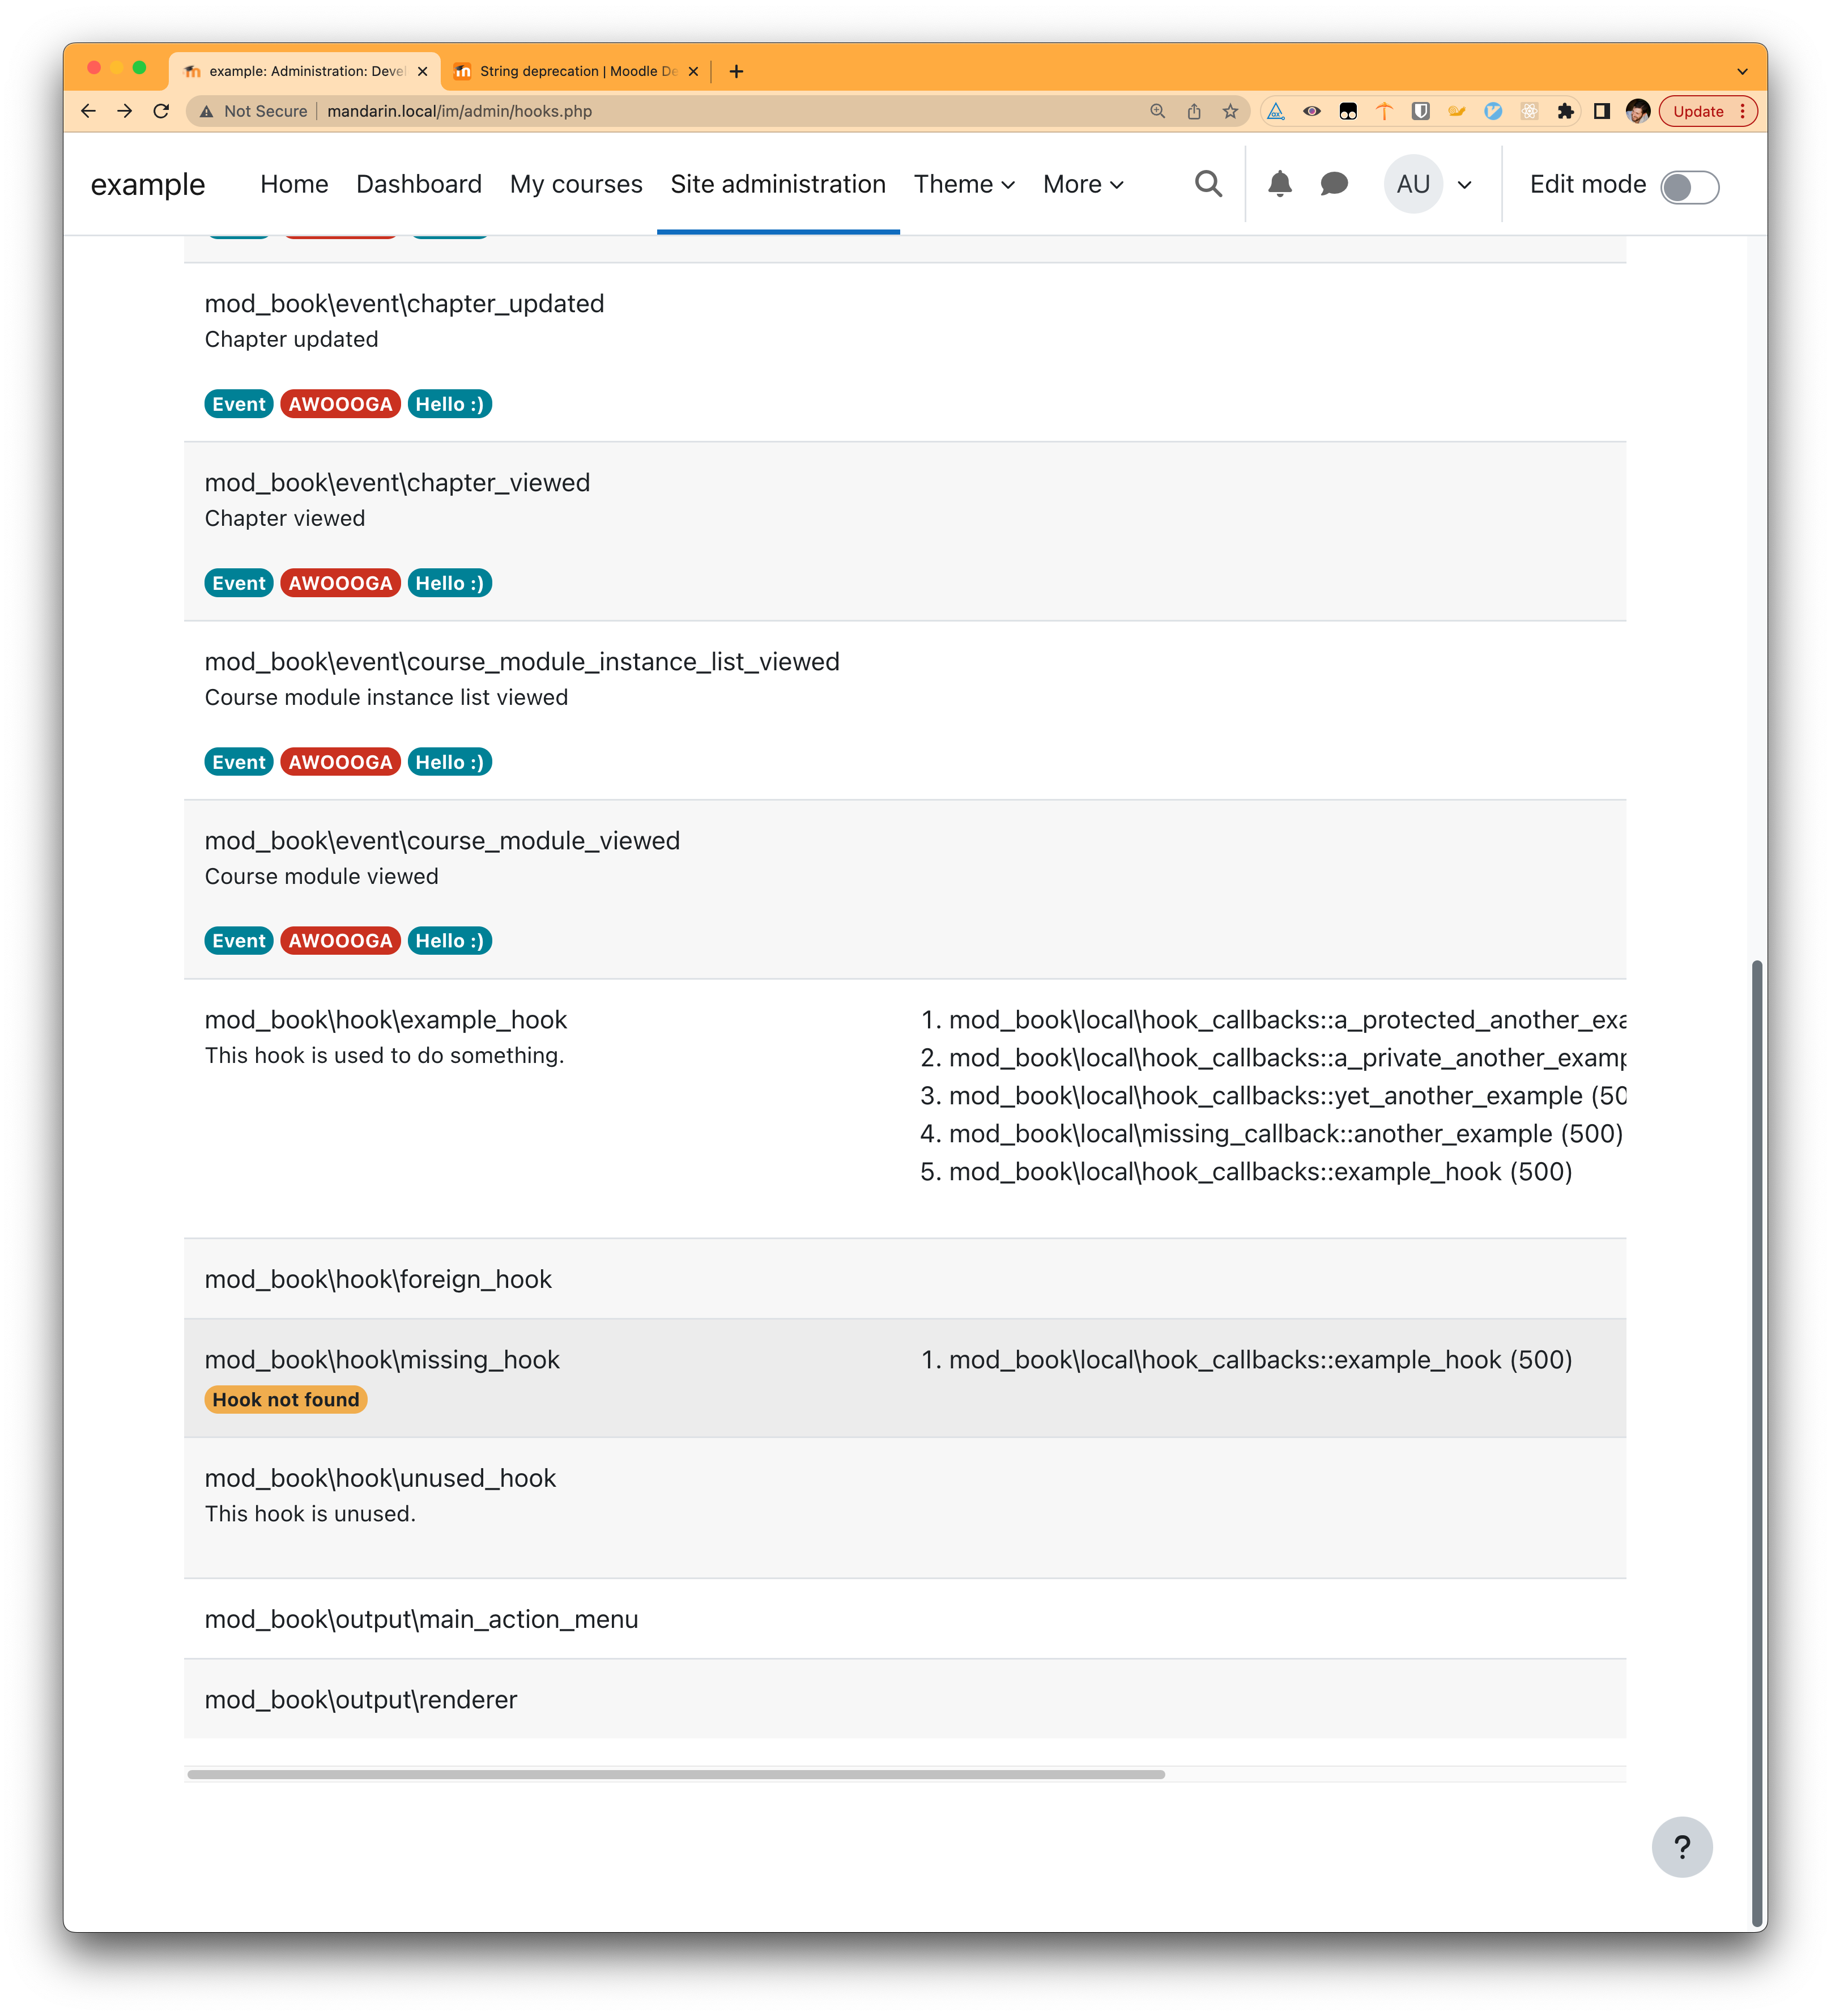This screenshot has height=2016, width=1831.
Task: Click the shield extension icon in toolbar
Action: [x=1420, y=111]
